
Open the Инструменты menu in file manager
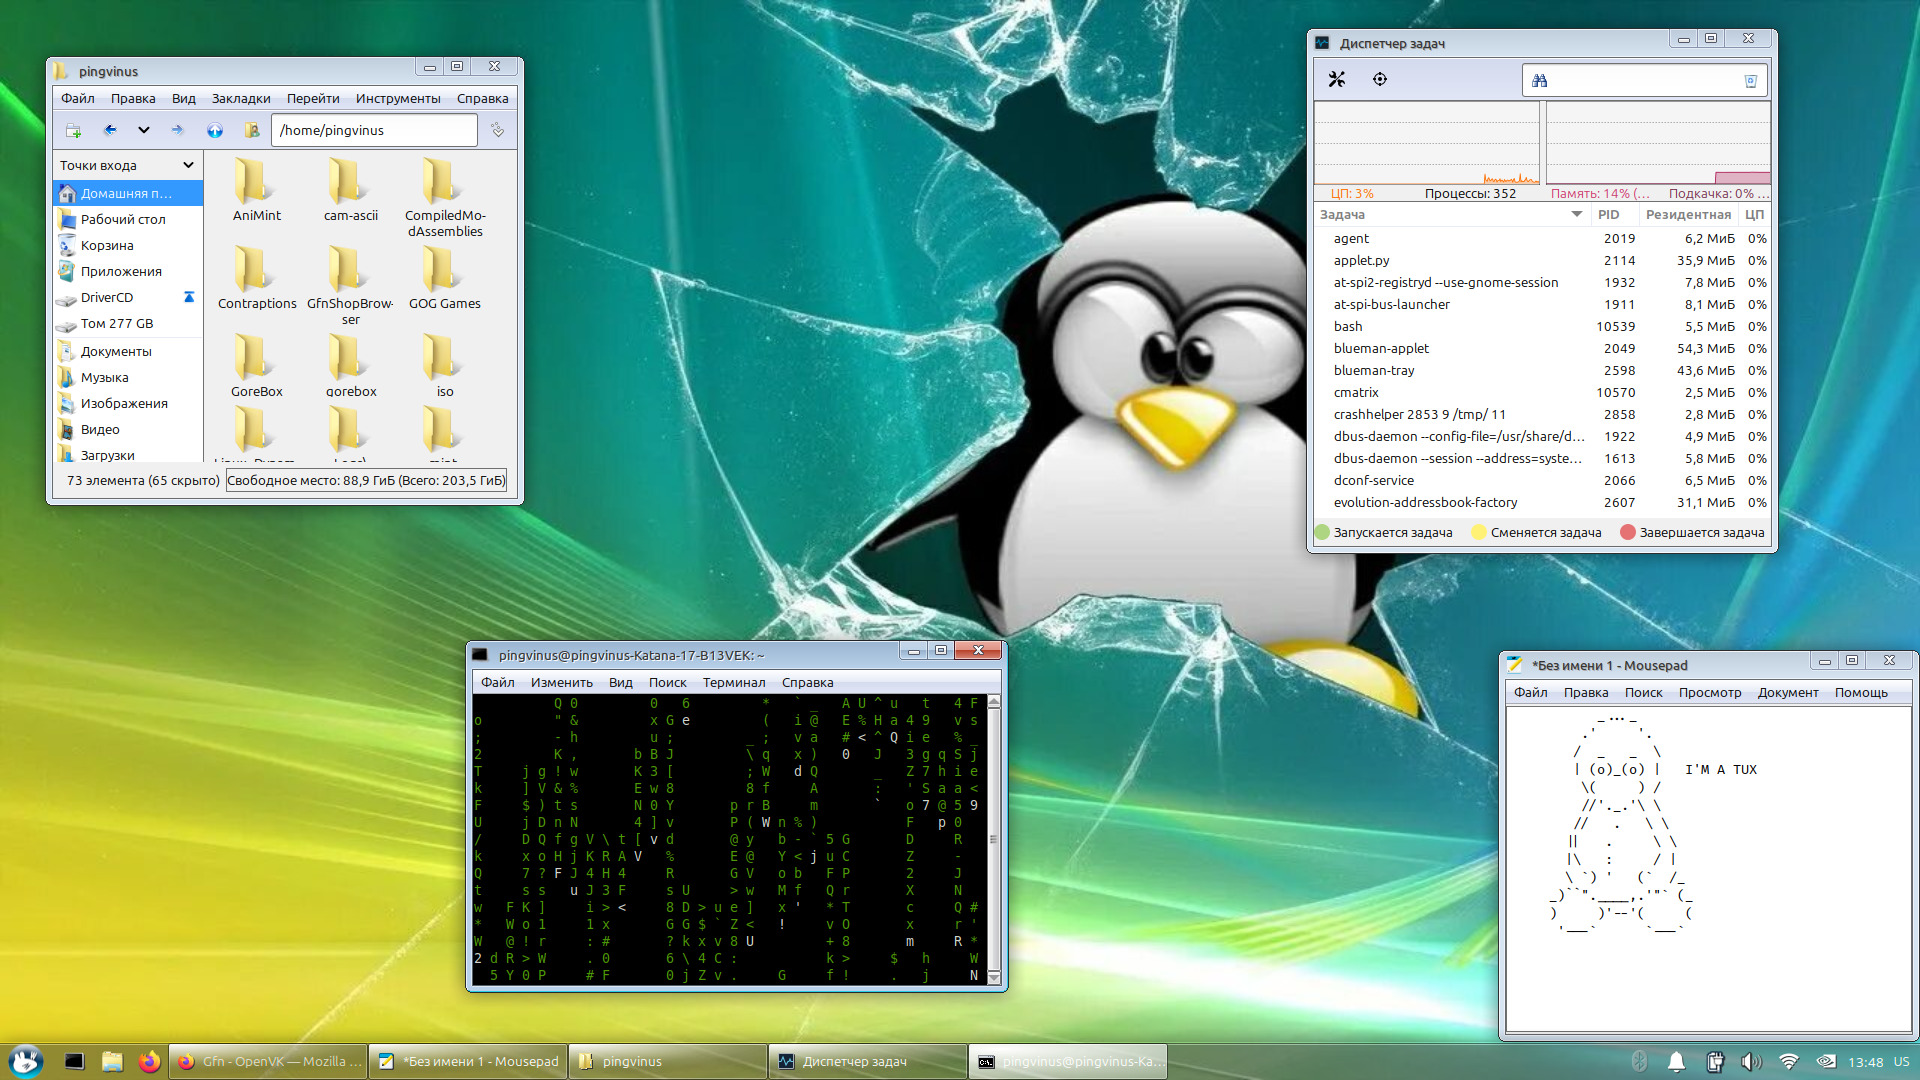coord(398,98)
